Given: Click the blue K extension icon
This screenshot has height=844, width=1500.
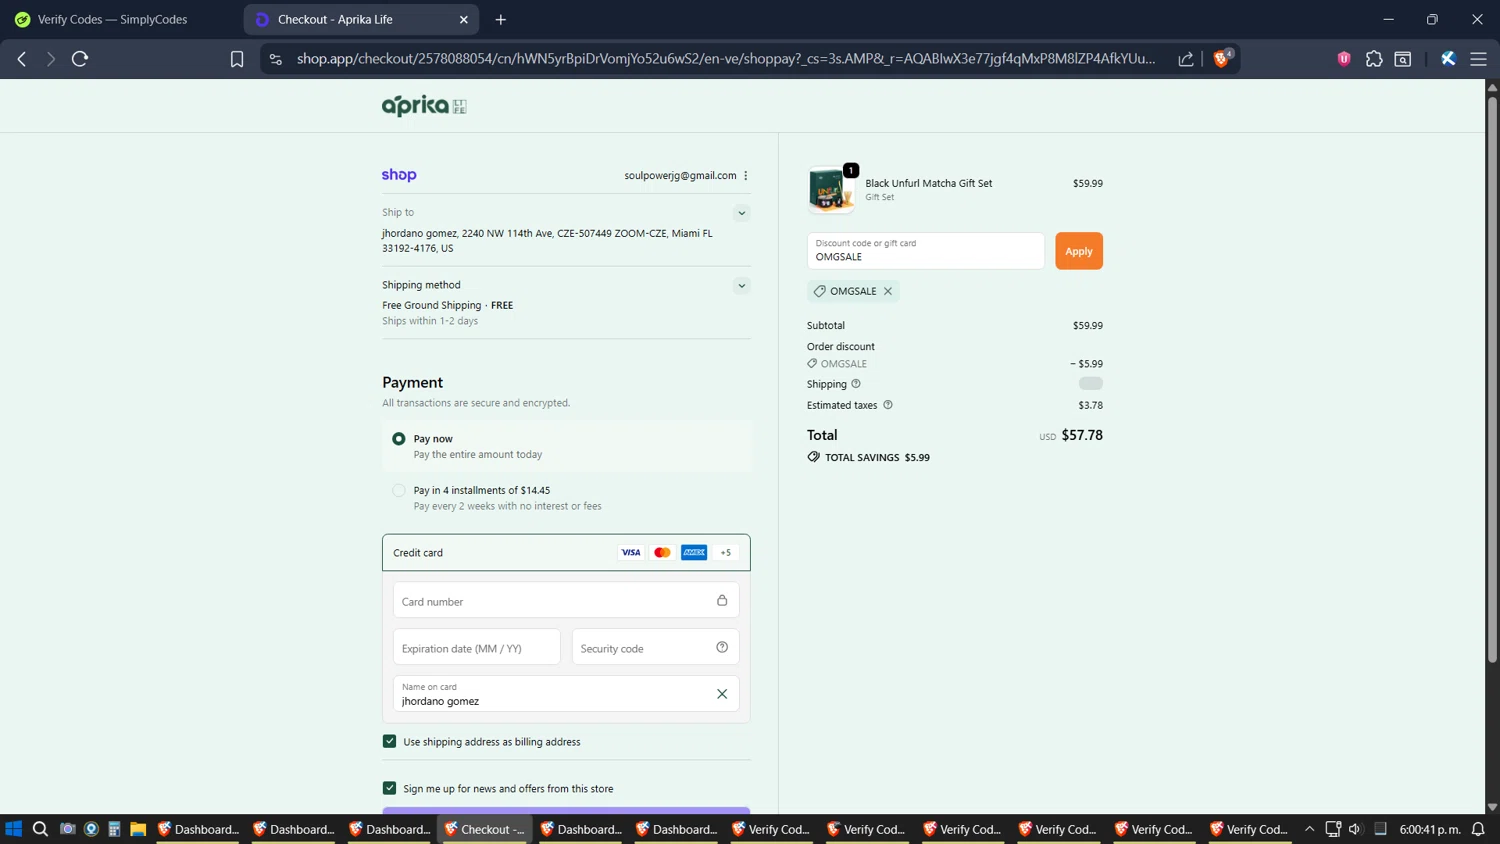Looking at the screenshot, I should (1448, 59).
